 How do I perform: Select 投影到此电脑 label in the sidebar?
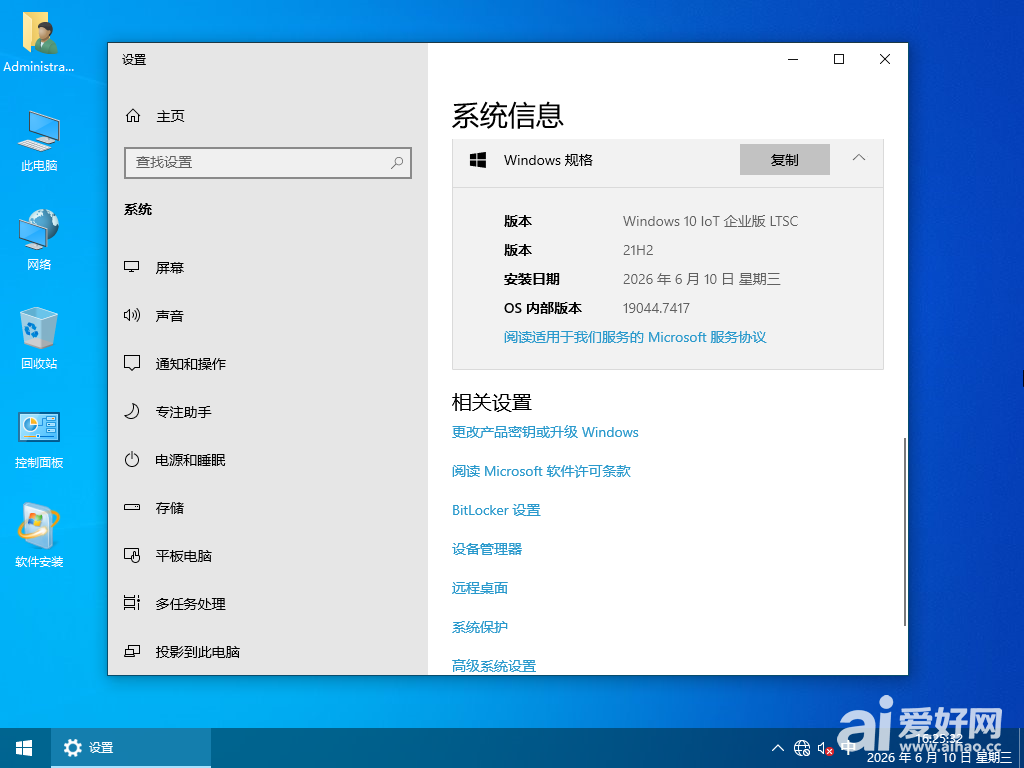click(198, 652)
